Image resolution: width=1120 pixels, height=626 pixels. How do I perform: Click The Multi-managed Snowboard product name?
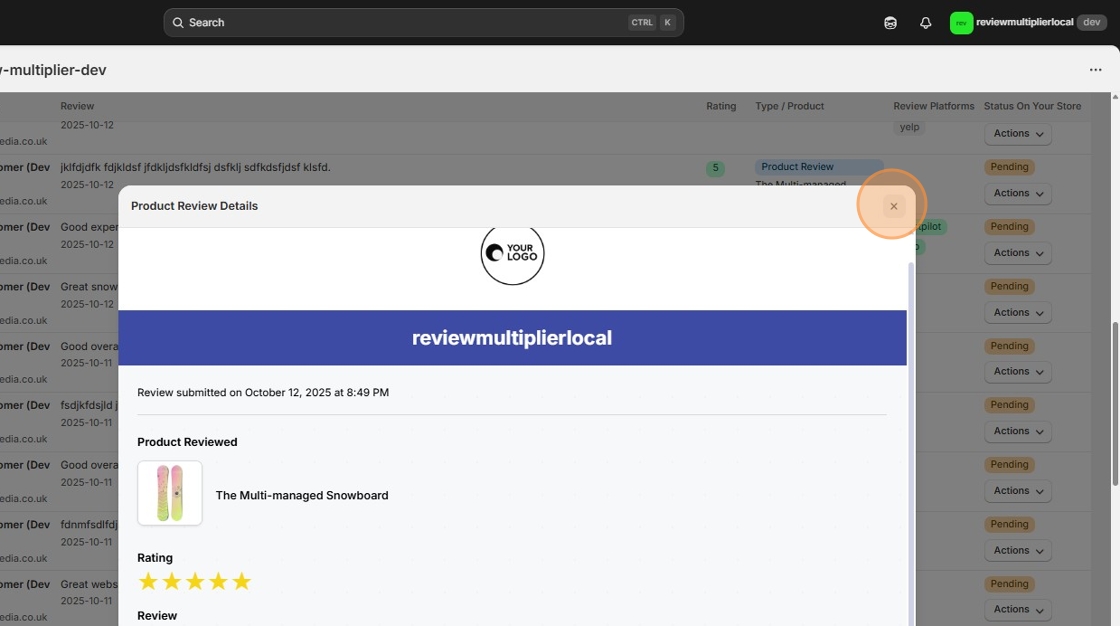pyautogui.click(x=302, y=496)
